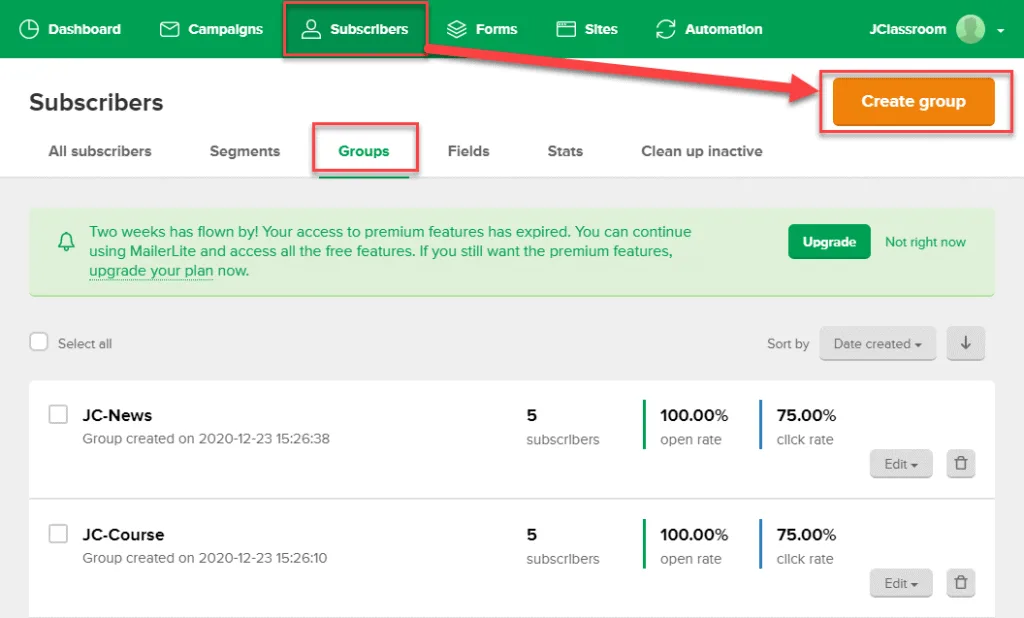Click the green Upgrade button
This screenshot has width=1024, height=618.
pos(829,242)
